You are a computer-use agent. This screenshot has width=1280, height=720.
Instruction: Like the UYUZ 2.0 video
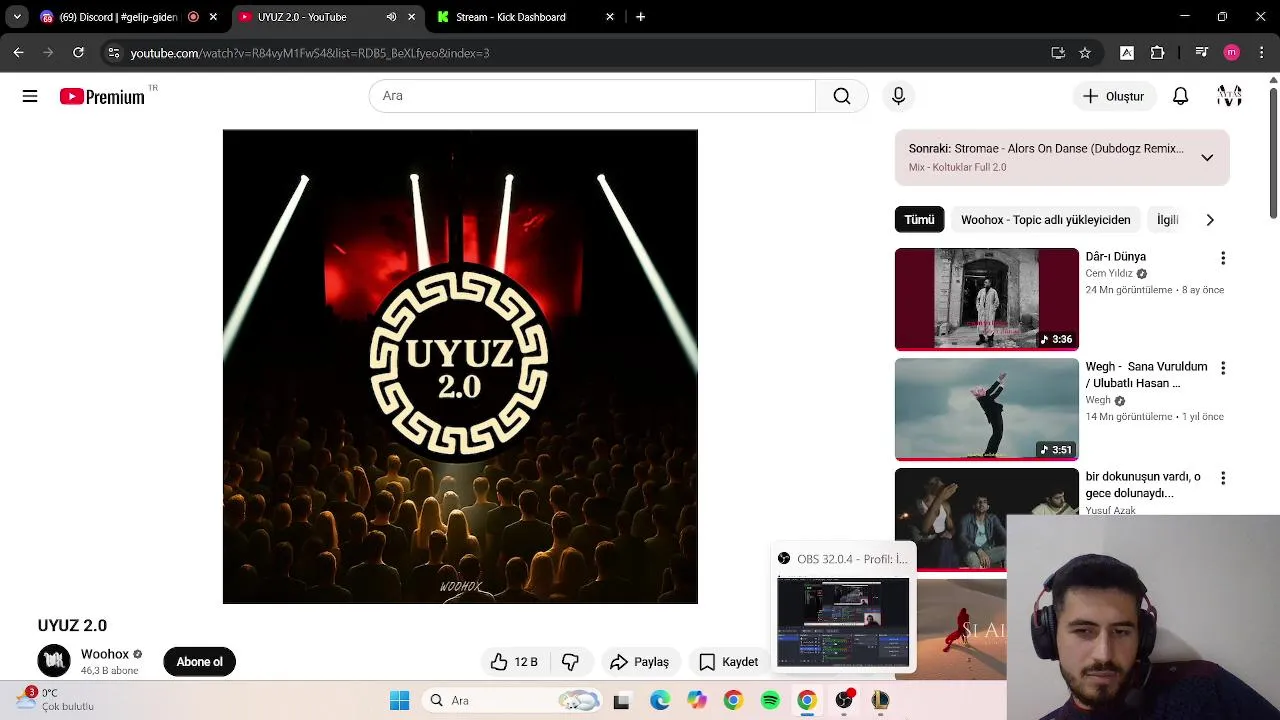click(x=514, y=662)
